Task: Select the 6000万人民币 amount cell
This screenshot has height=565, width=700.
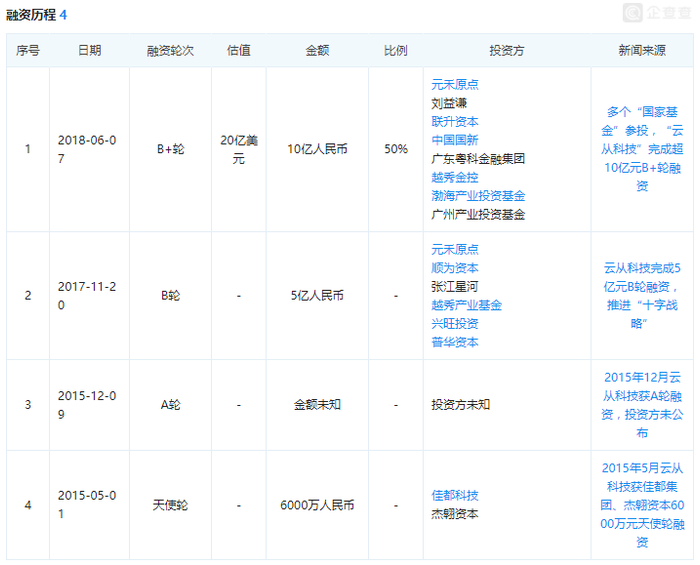Action: pyautogui.click(x=317, y=505)
